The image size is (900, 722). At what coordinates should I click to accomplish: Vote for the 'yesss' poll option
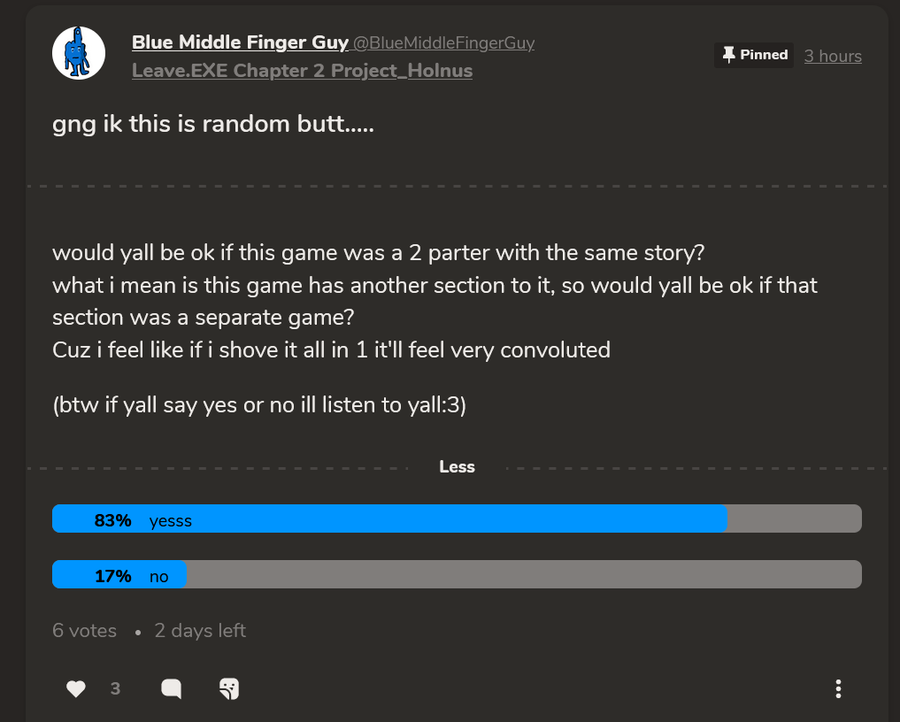[456, 519]
